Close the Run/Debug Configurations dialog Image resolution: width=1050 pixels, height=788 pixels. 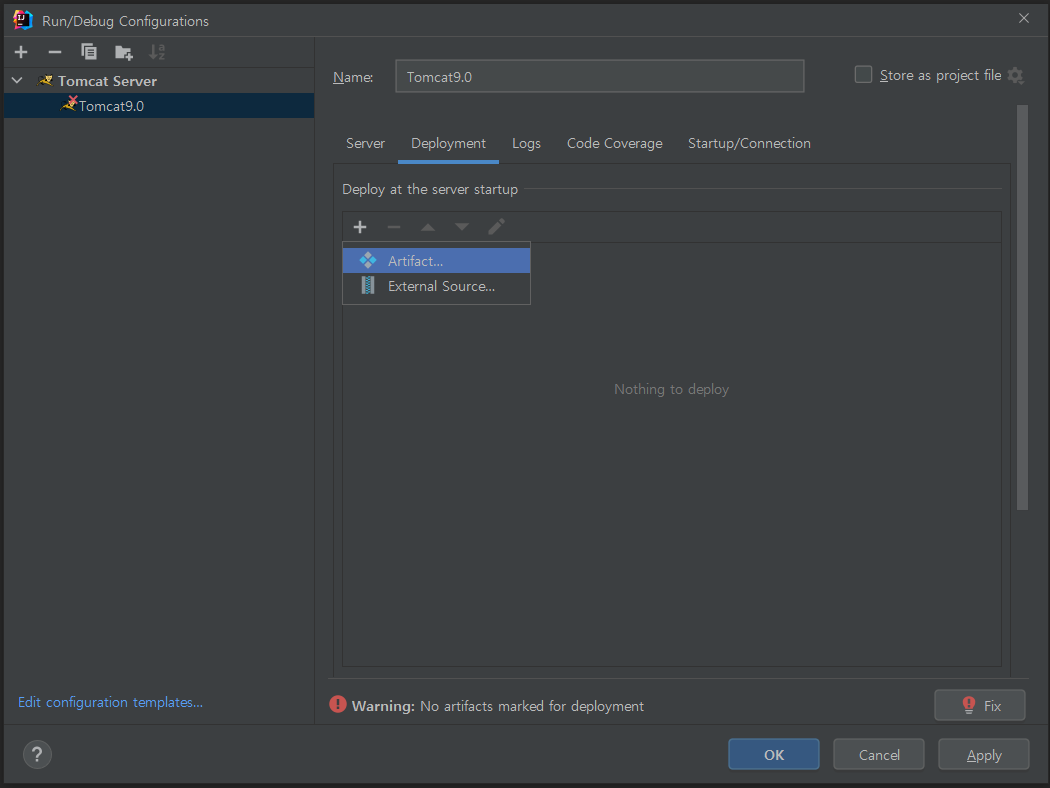coord(1024,18)
